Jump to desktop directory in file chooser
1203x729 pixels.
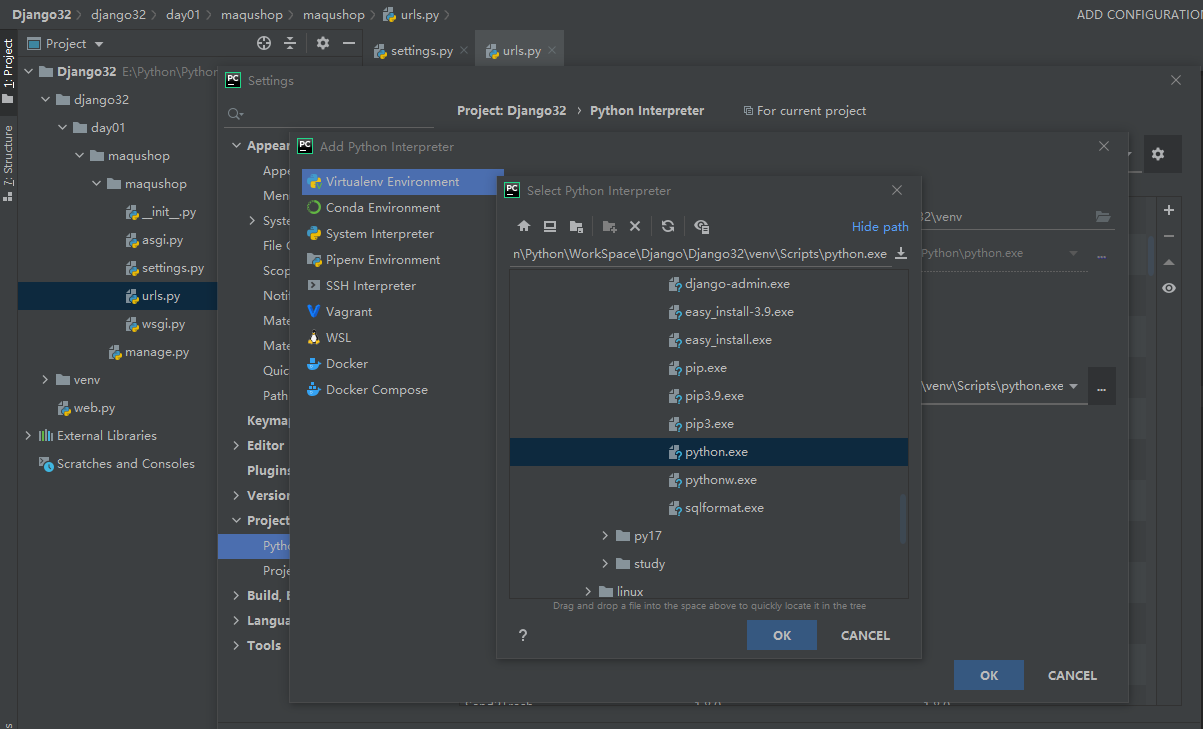pos(549,226)
